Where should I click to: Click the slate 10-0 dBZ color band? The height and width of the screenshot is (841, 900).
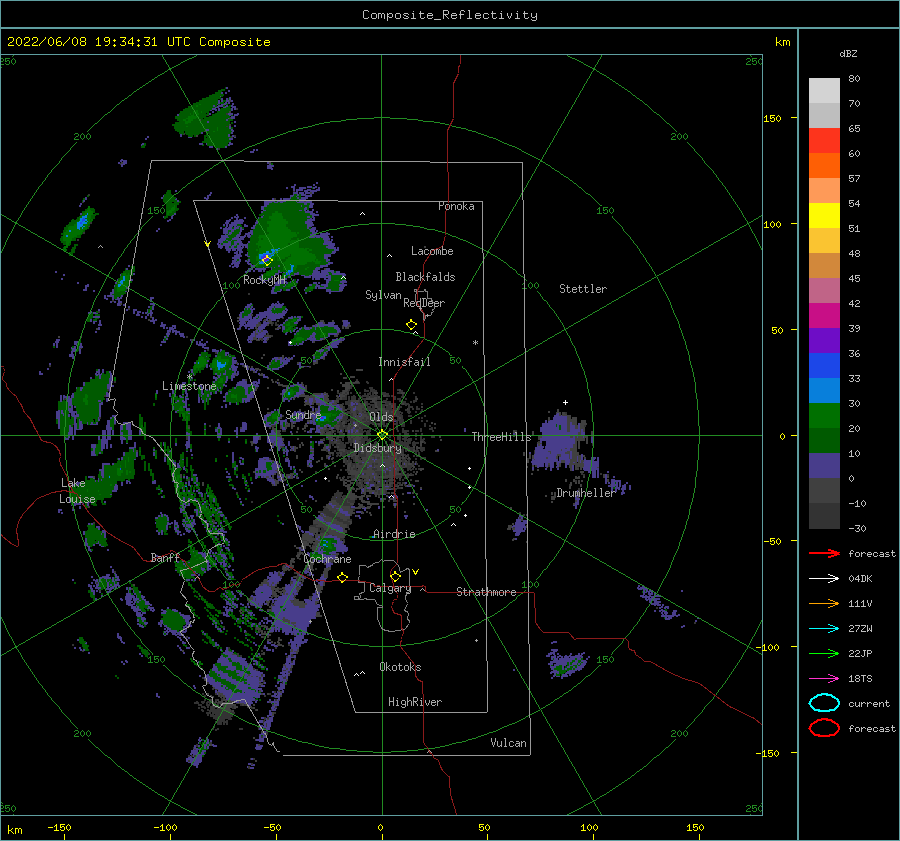point(824,465)
